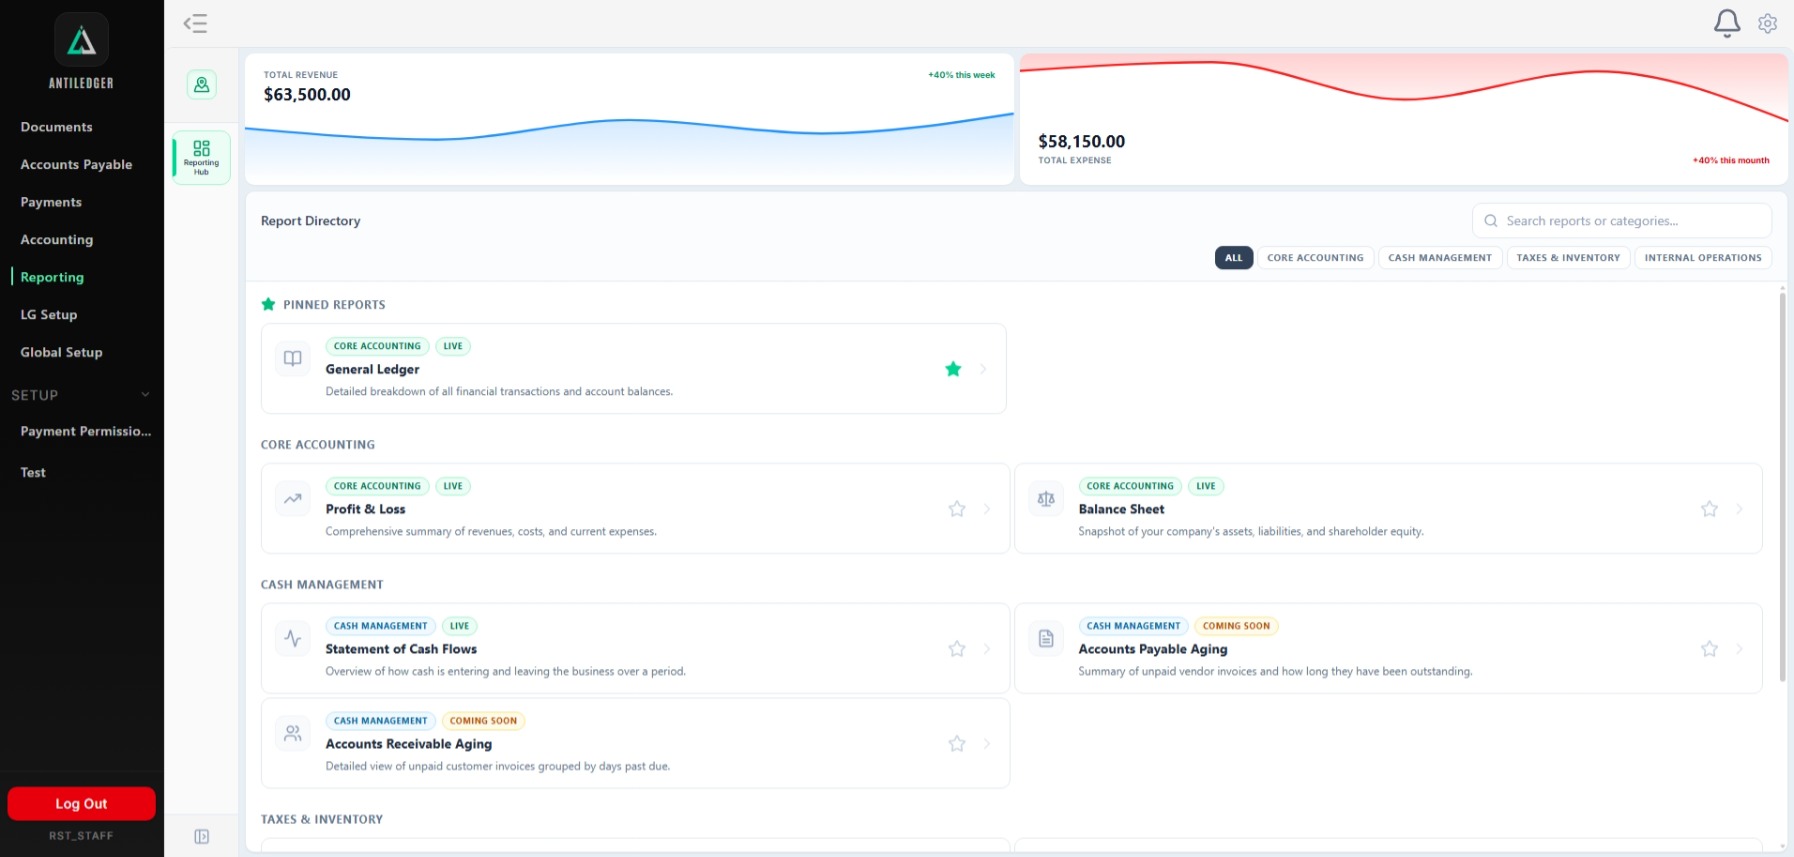
Task: Click the Statement of Cash Flows pulse icon
Action: 293,638
